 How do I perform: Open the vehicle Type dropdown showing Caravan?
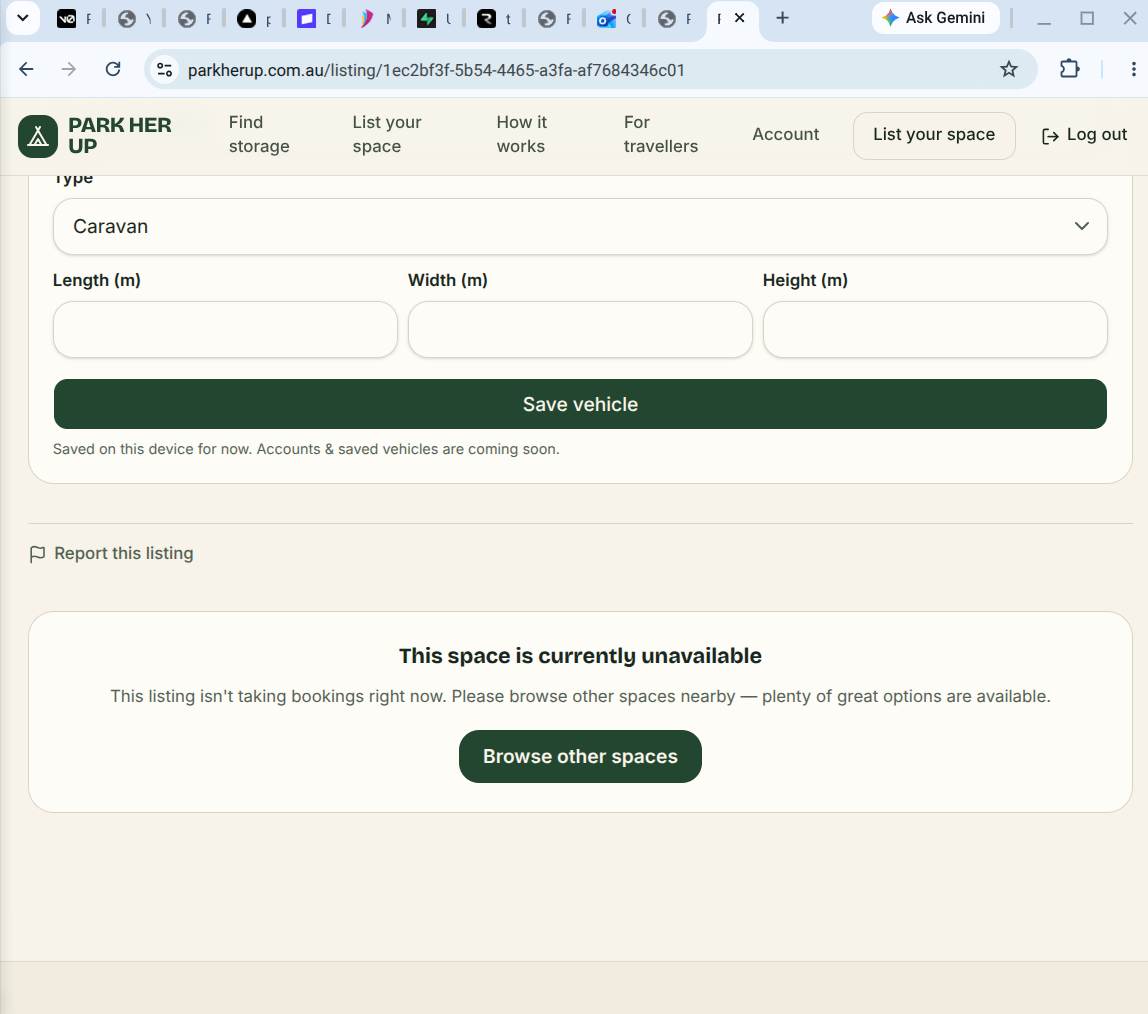[x=580, y=227]
